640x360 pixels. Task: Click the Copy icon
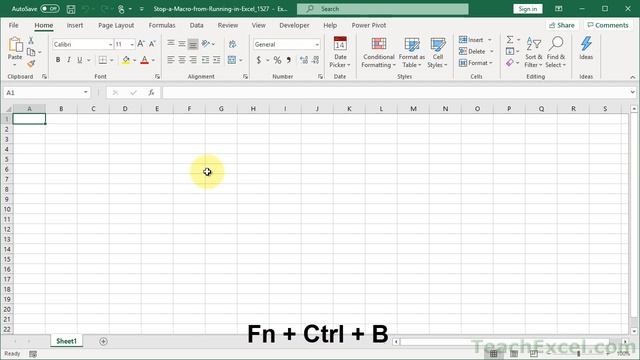tap(31, 52)
